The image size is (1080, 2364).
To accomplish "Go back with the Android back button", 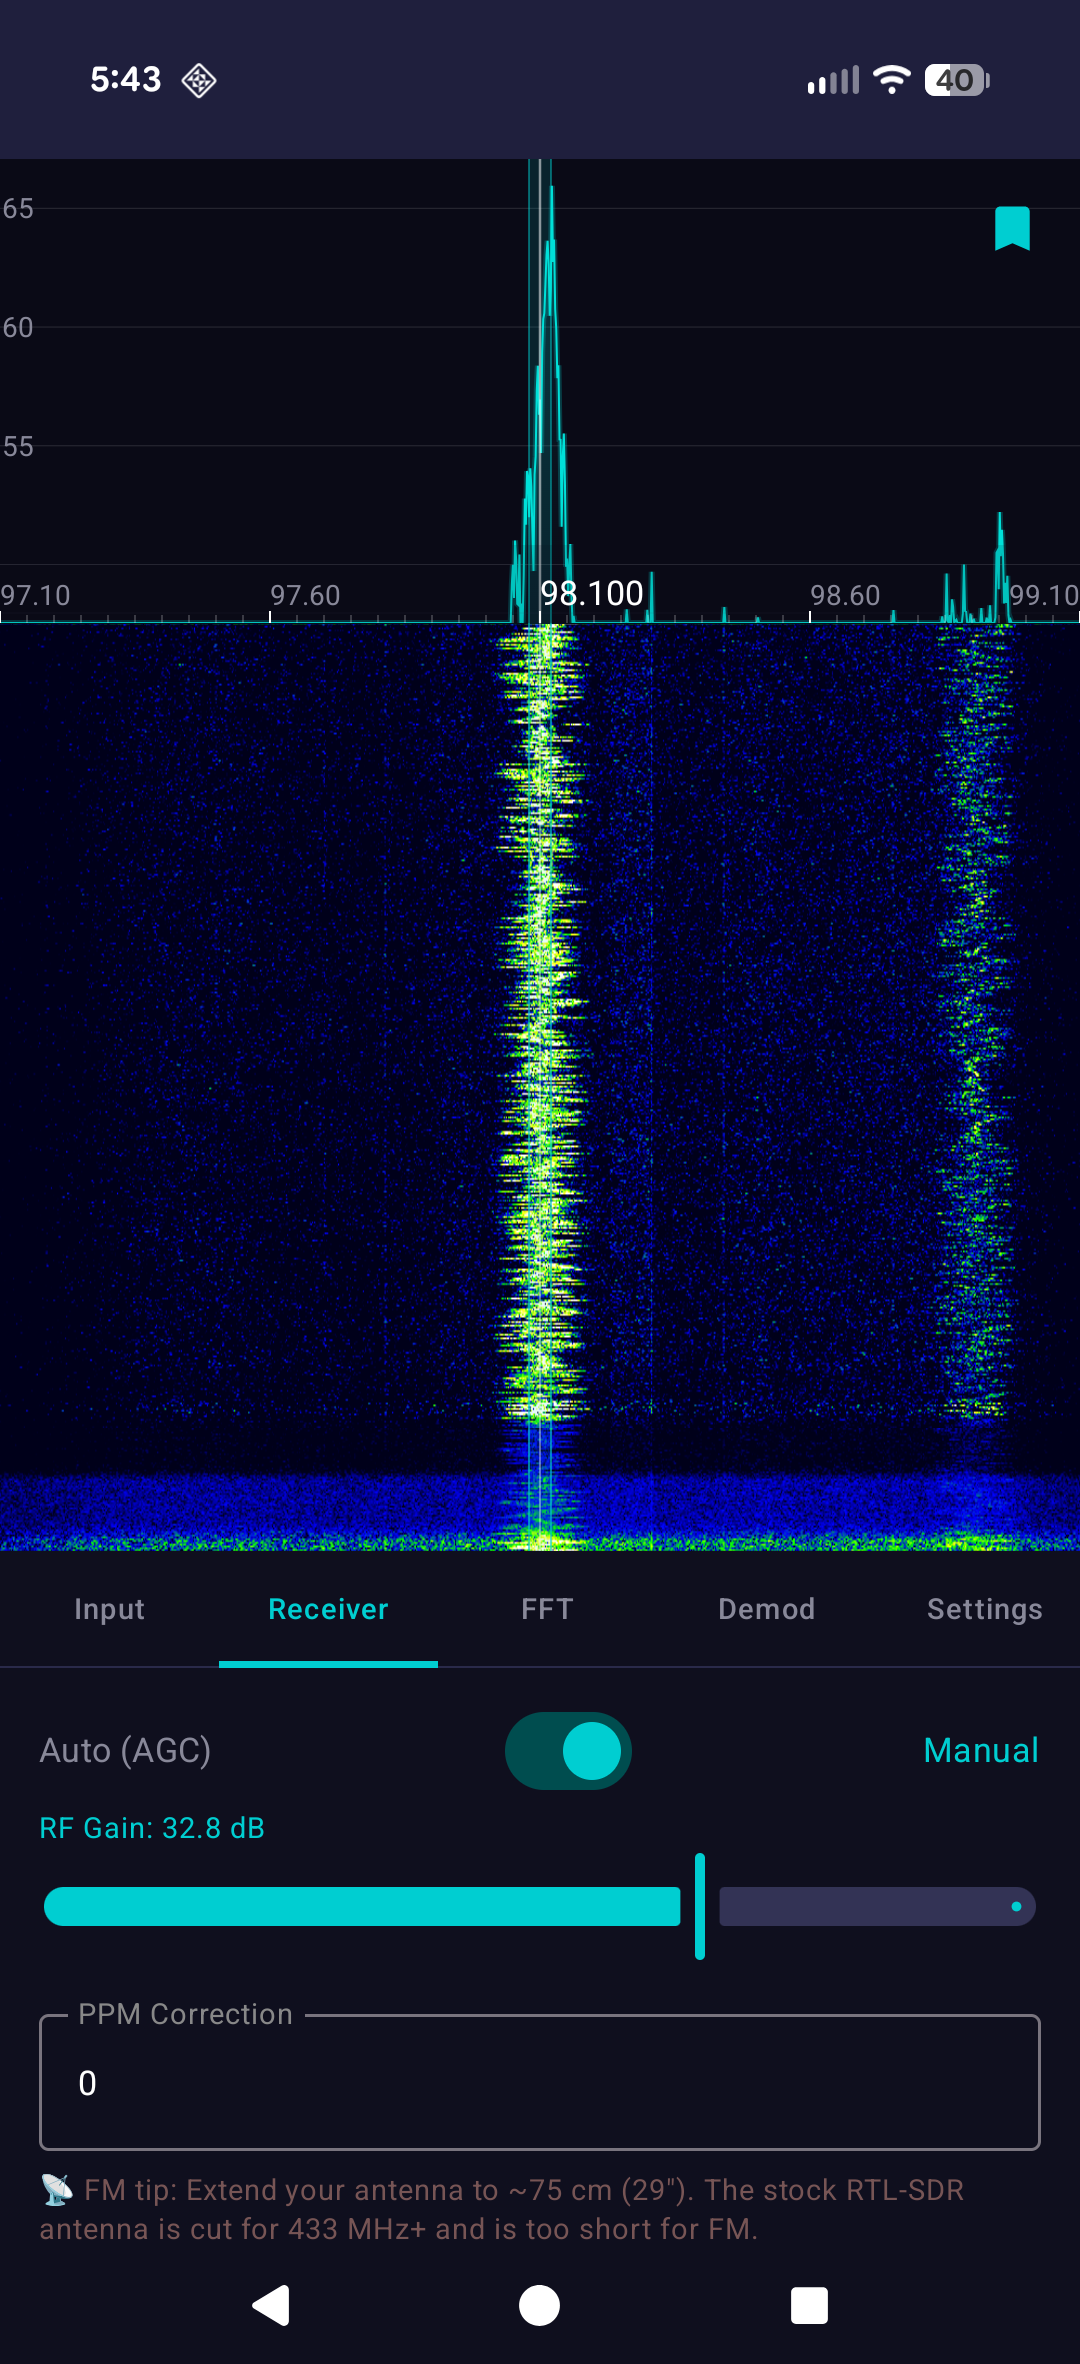I will point(271,2305).
